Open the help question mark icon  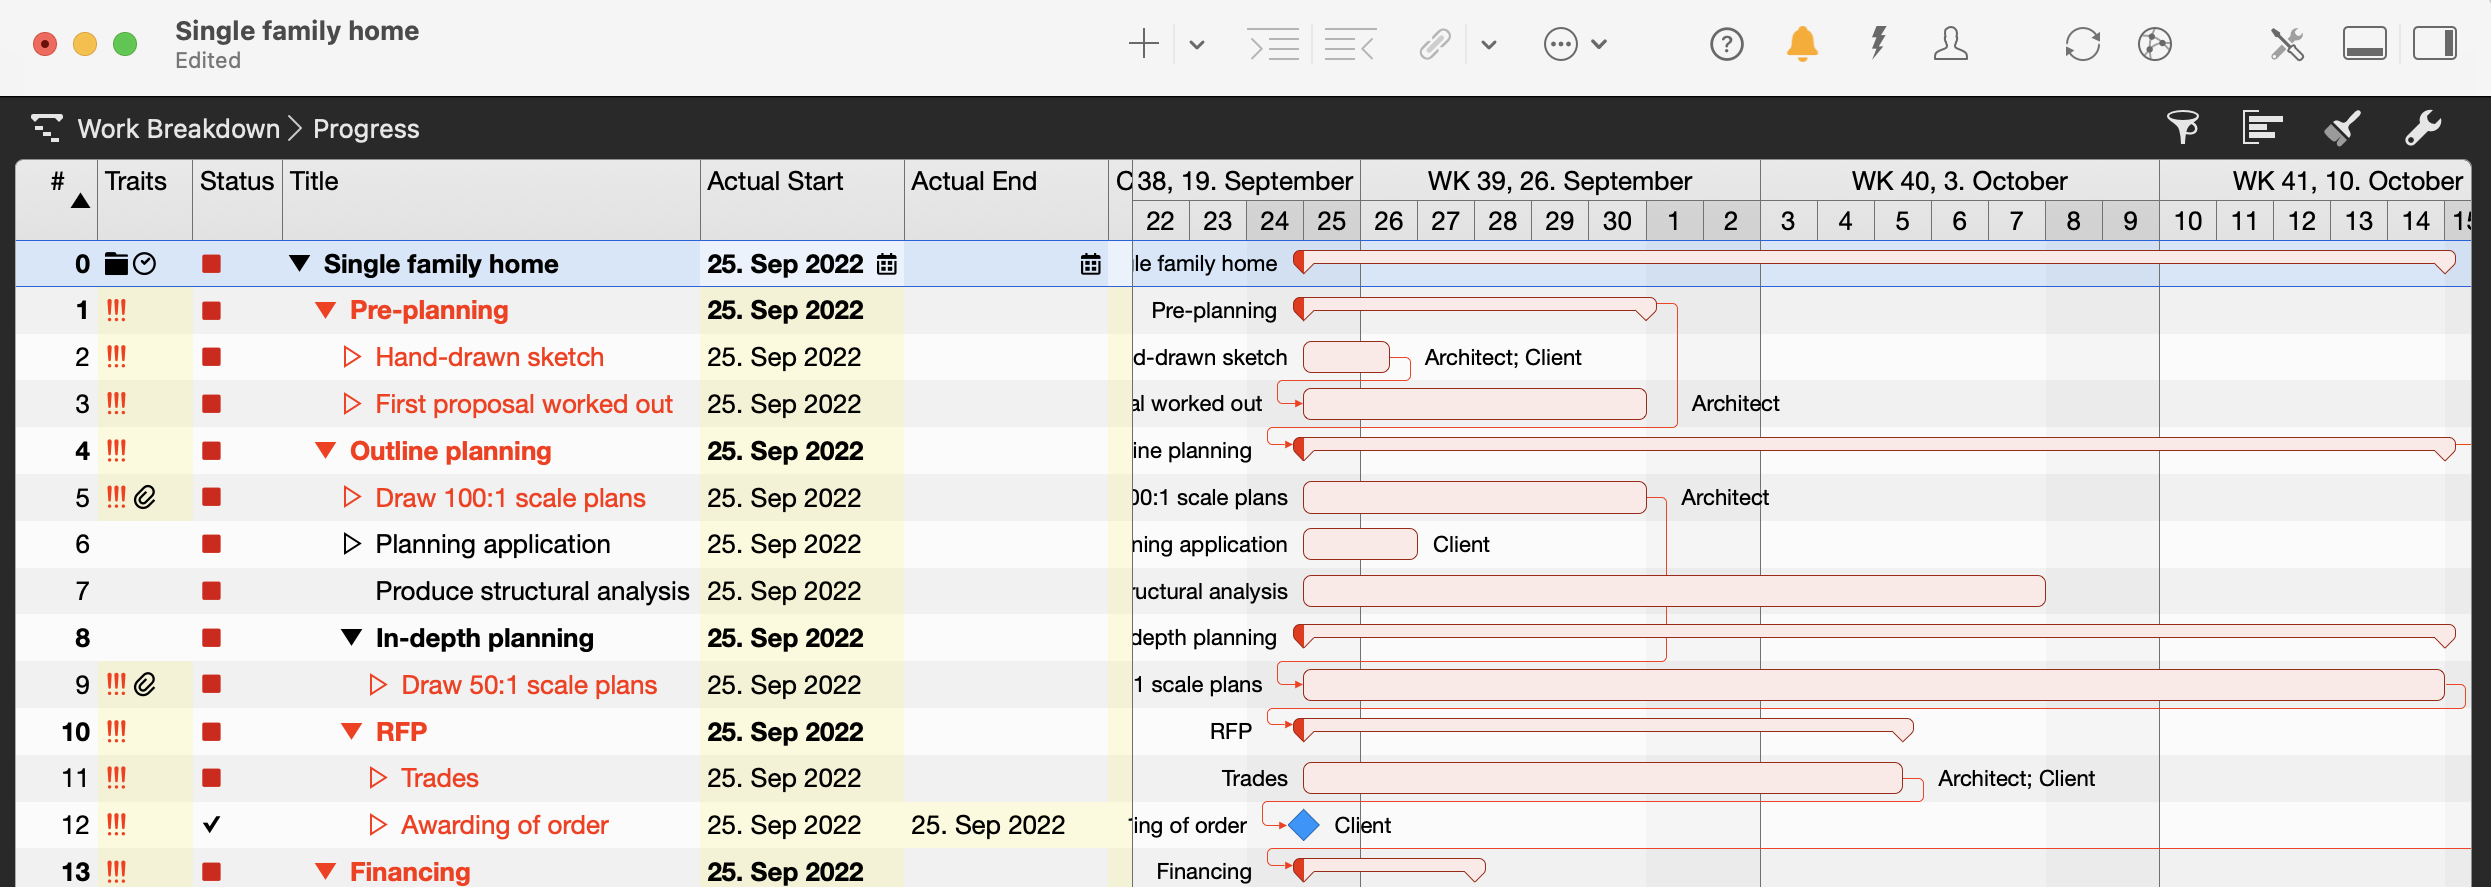1726,44
